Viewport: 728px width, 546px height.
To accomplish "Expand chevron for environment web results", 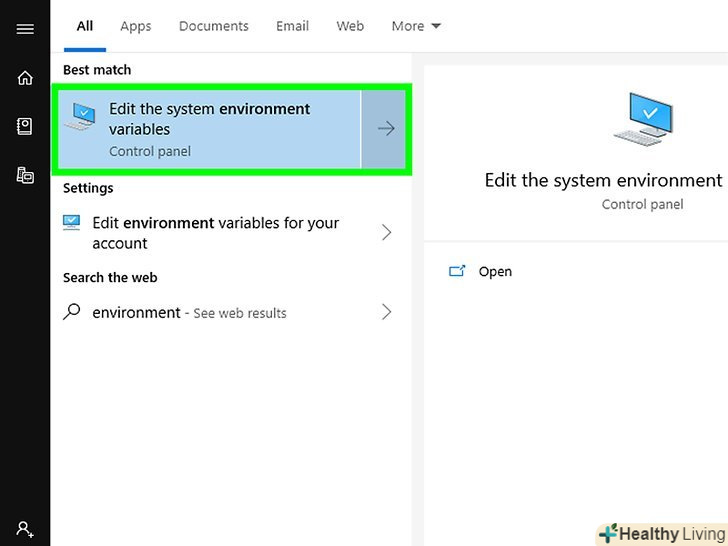I will pyautogui.click(x=386, y=312).
